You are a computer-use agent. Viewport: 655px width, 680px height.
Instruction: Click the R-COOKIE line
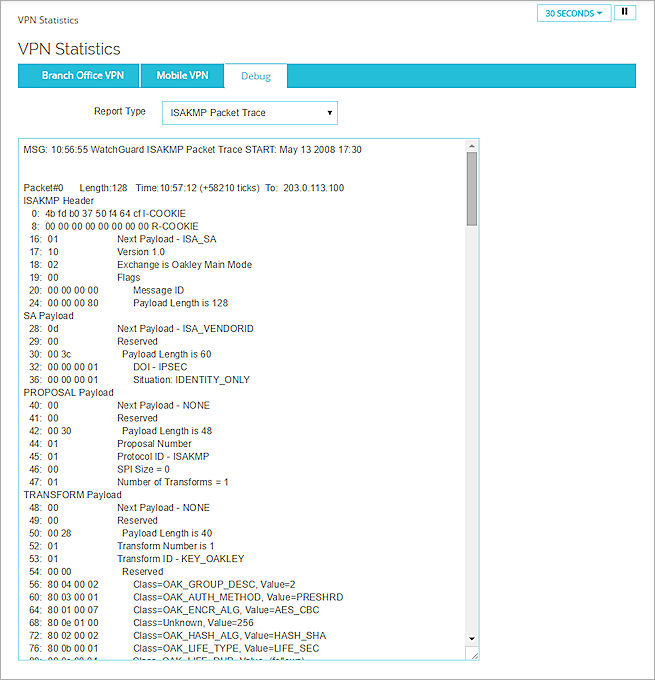coord(115,226)
